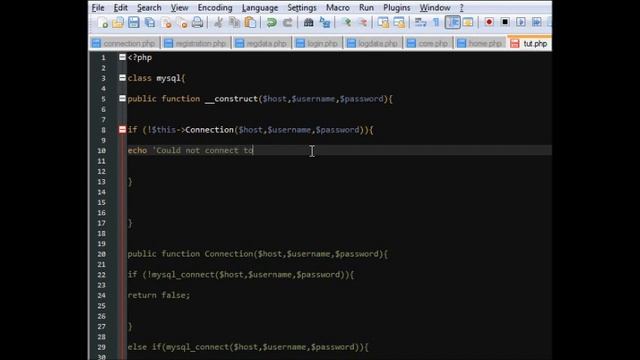Open the Run menu
The height and width of the screenshot is (360, 640).
click(x=366, y=8)
